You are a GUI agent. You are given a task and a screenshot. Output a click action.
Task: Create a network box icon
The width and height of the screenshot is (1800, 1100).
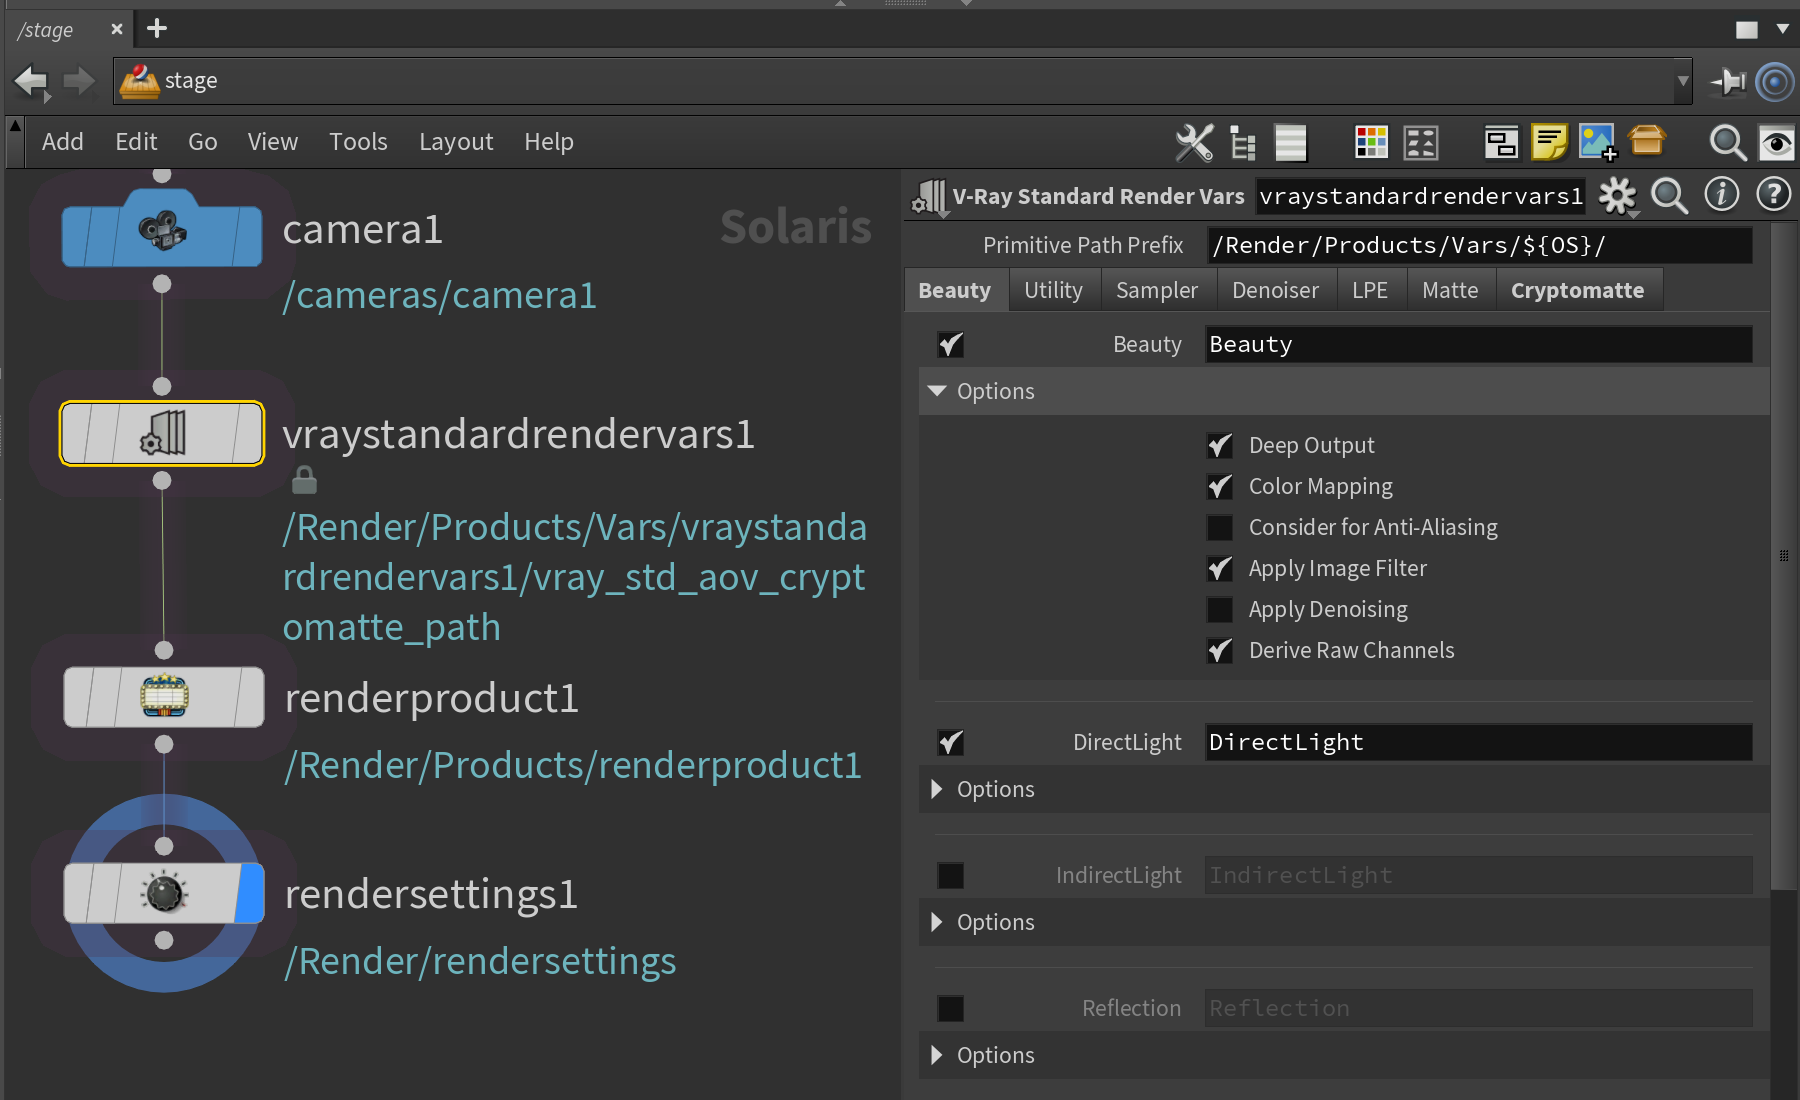click(x=1501, y=142)
